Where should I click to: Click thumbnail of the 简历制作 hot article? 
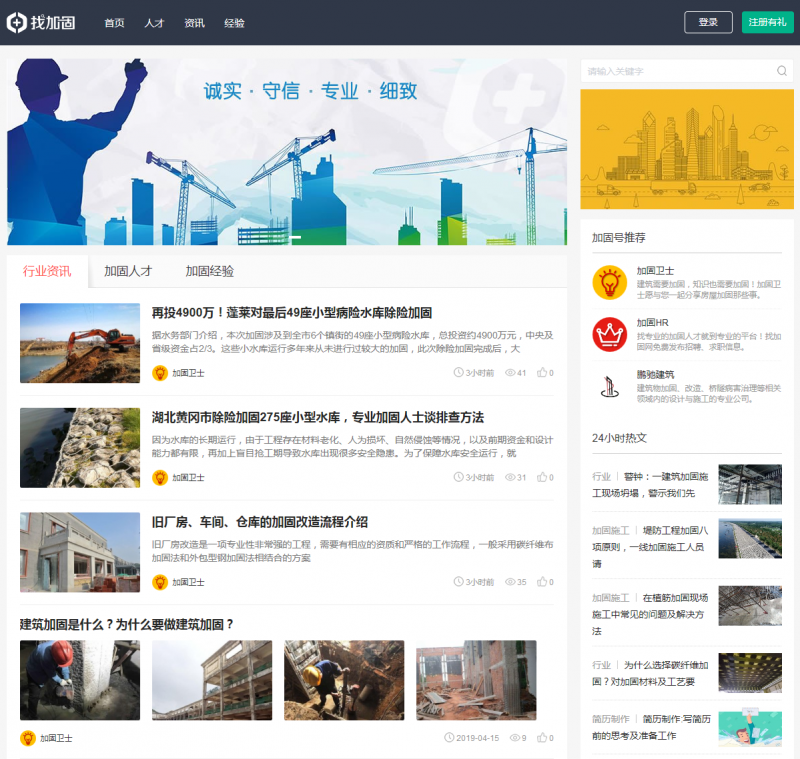(750, 727)
